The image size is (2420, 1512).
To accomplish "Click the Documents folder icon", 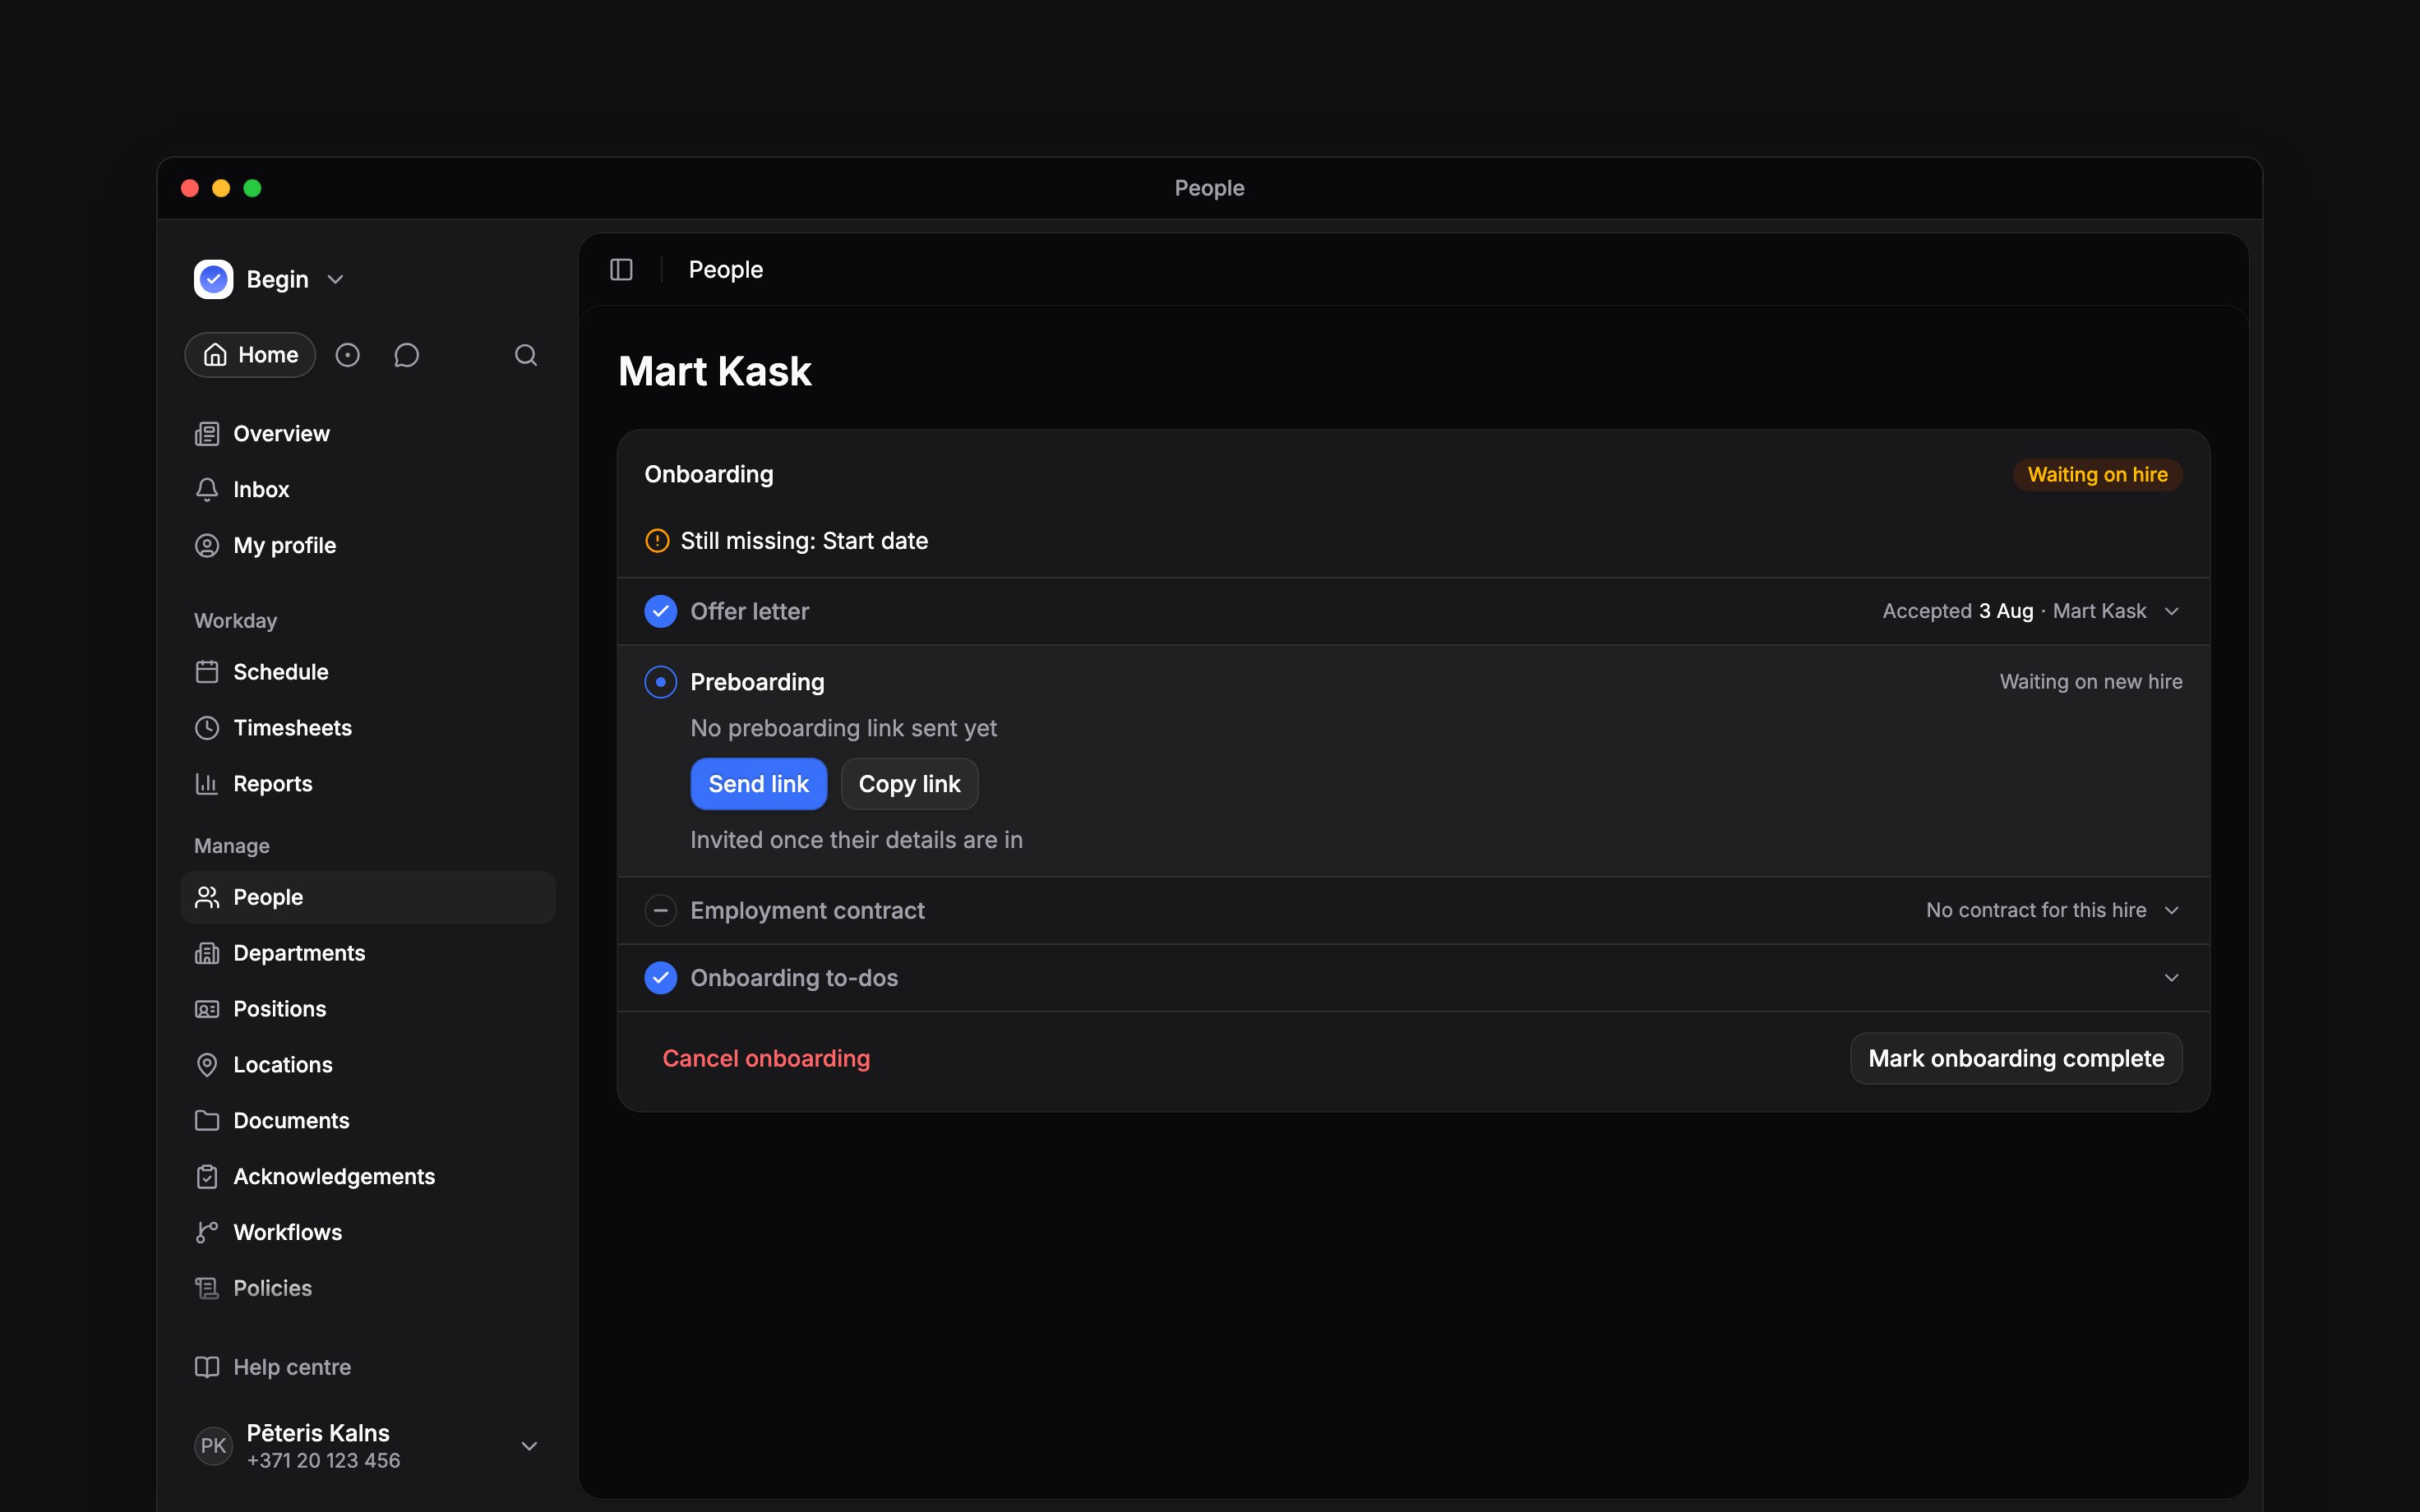I will coord(207,1121).
